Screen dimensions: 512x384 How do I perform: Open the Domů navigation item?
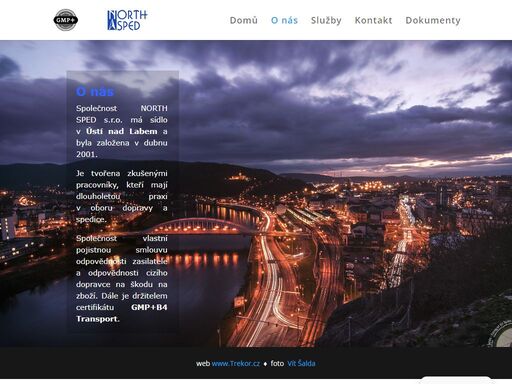click(x=244, y=20)
